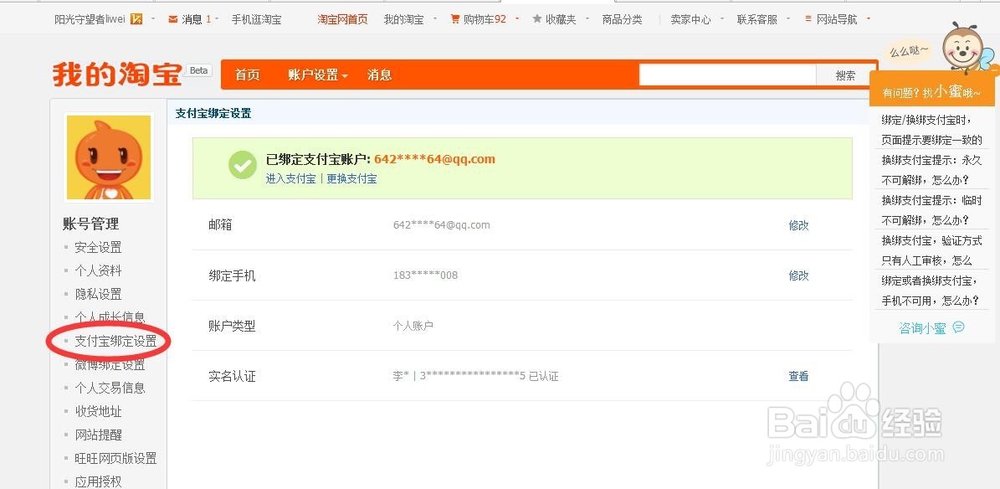
Task: Click the green checkmark bound icon
Action: pos(242,165)
